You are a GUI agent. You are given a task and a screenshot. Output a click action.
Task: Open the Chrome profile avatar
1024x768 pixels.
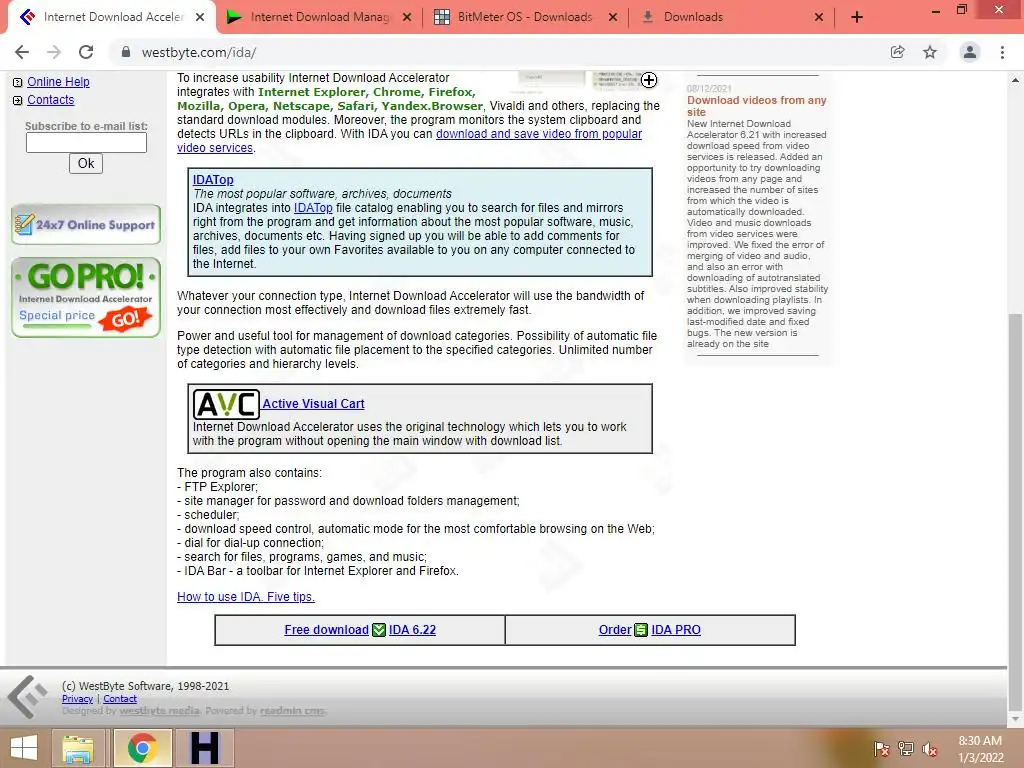(970, 52)
